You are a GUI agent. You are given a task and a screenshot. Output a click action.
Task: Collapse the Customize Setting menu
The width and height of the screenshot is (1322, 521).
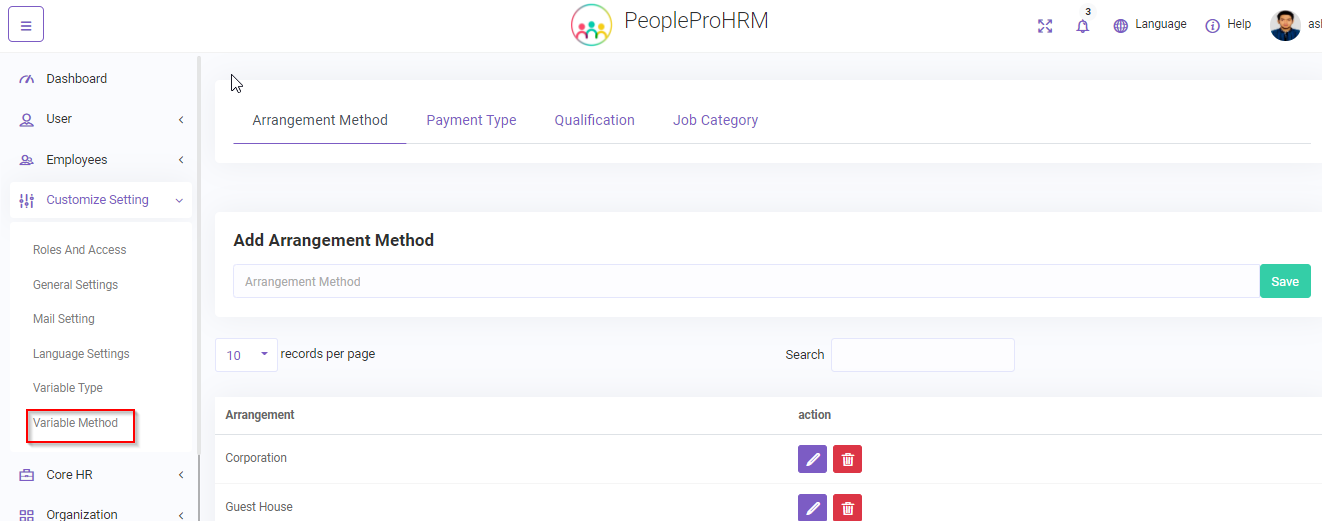100,200
